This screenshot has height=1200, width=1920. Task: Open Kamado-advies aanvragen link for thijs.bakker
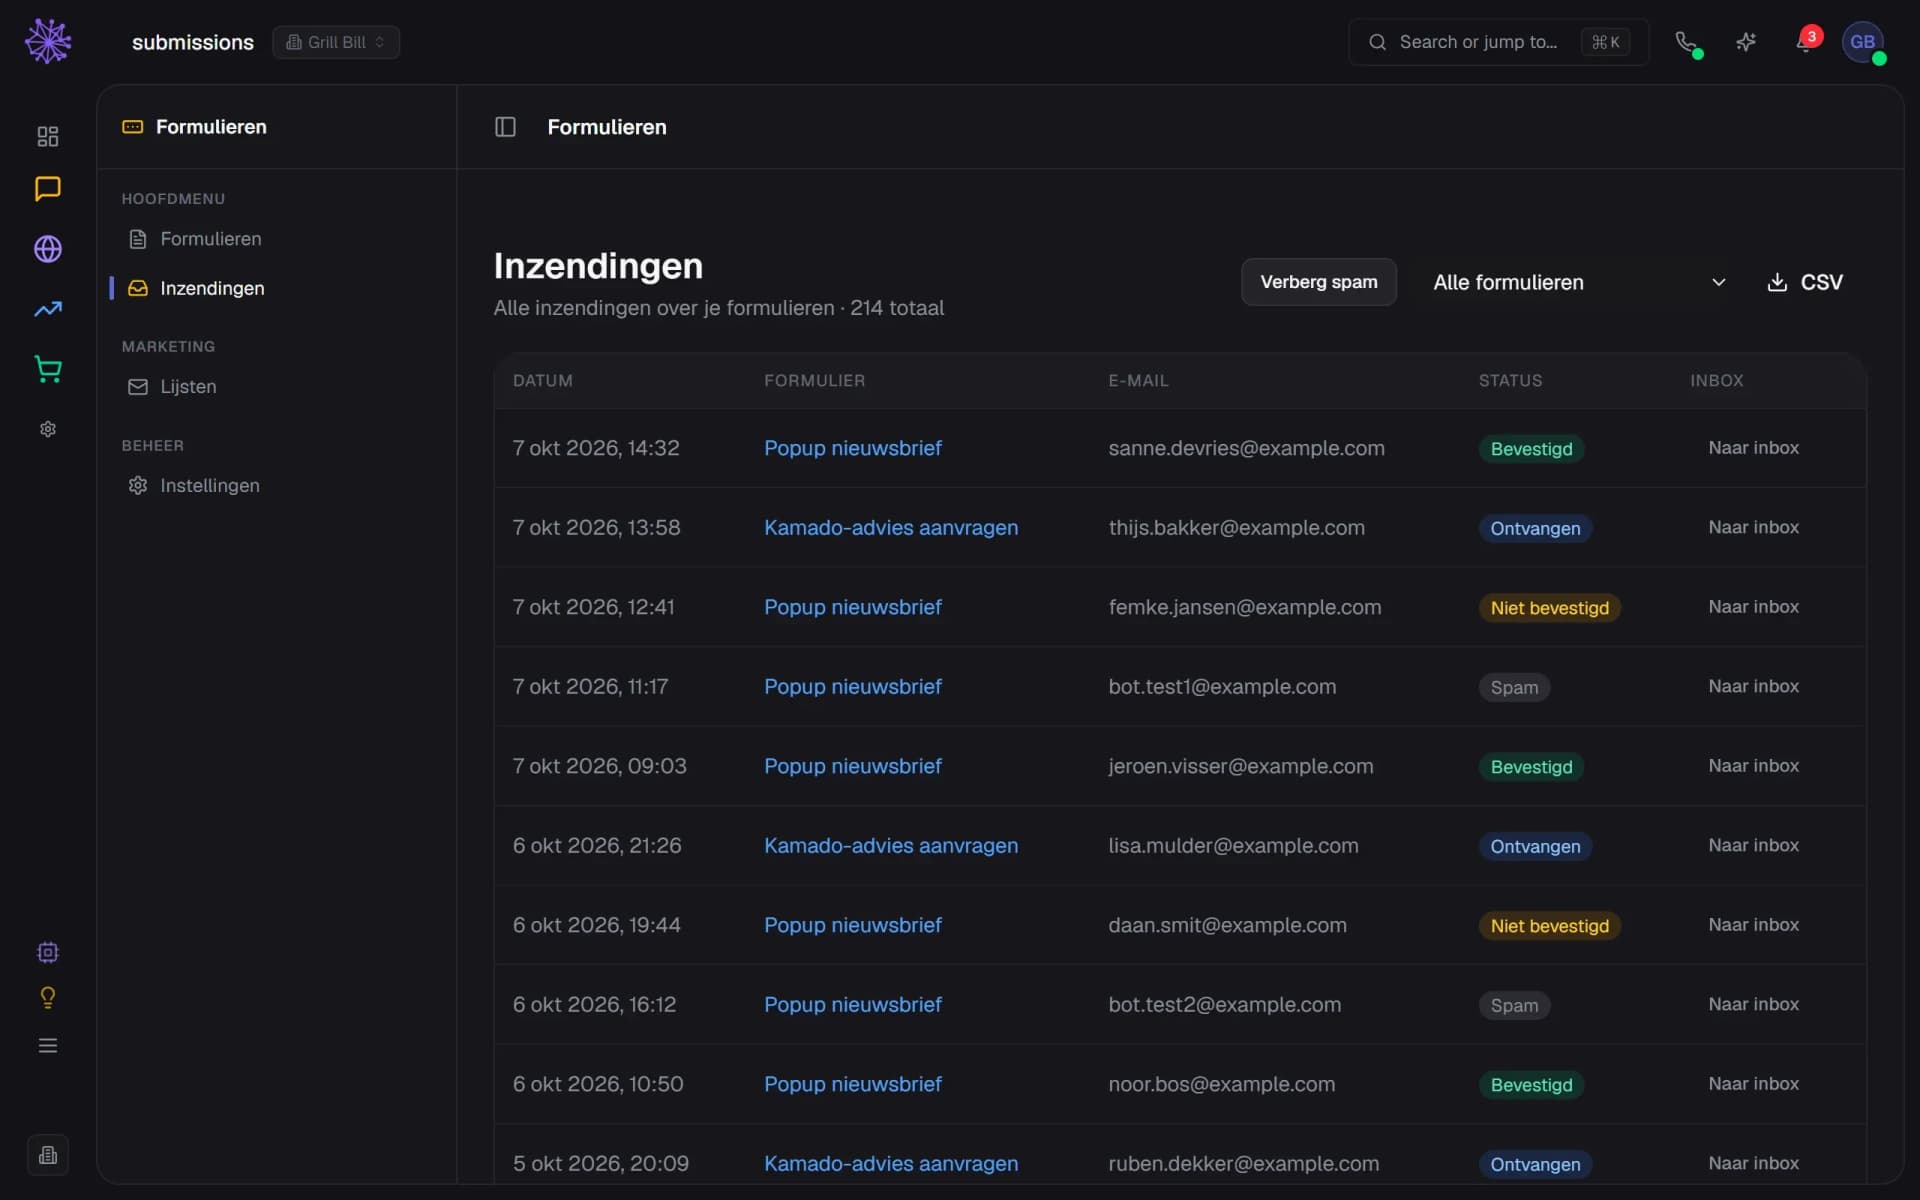coord(891,528)
